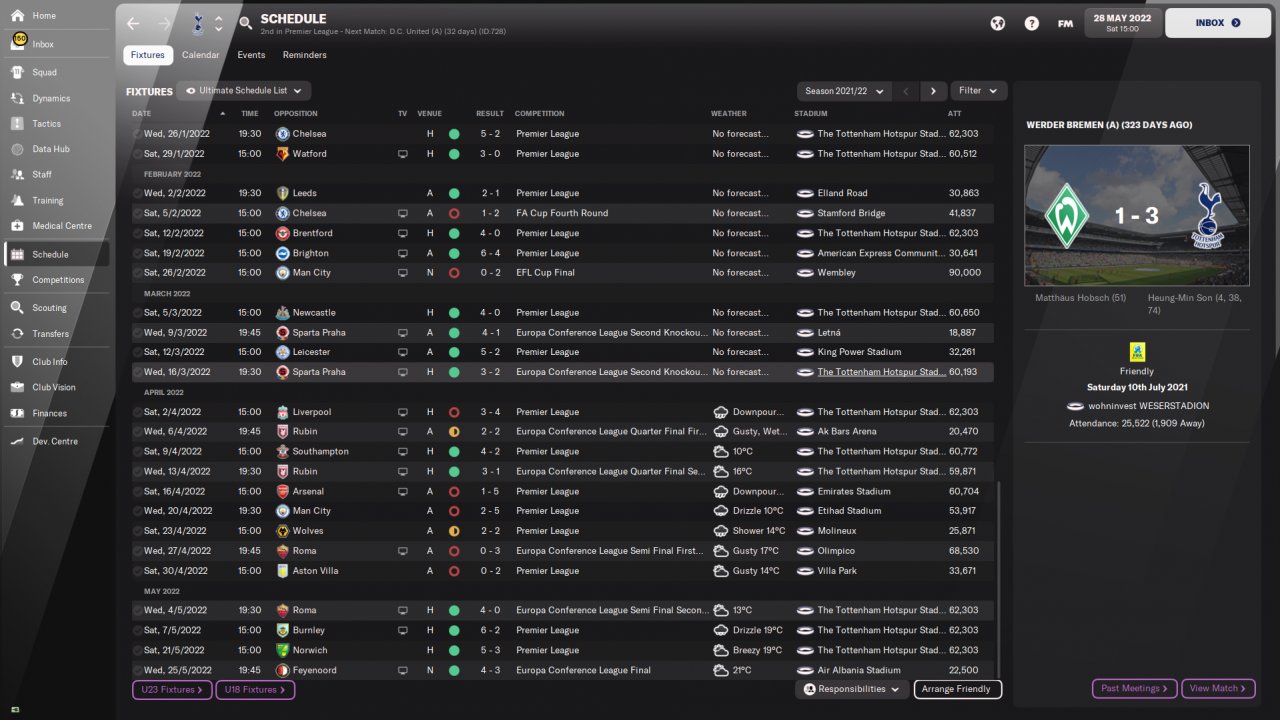Switch to the Fixtures tab
This screenshot has width=1280, height=720.
tap(148, 55)
